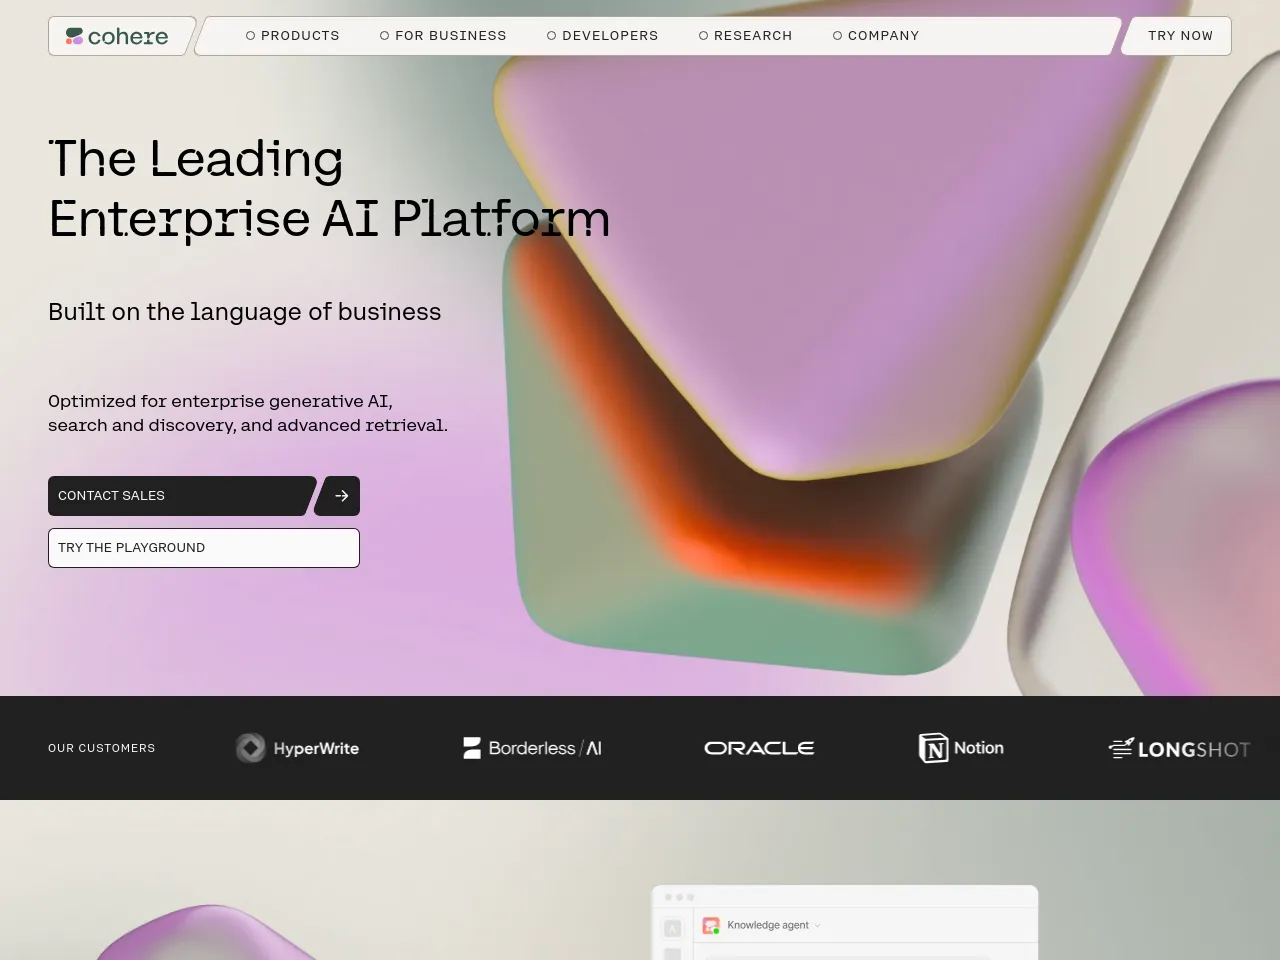Expand the Knowledge agent dropdown chevron
The image size is (1280, 960).
pos(817,926)
